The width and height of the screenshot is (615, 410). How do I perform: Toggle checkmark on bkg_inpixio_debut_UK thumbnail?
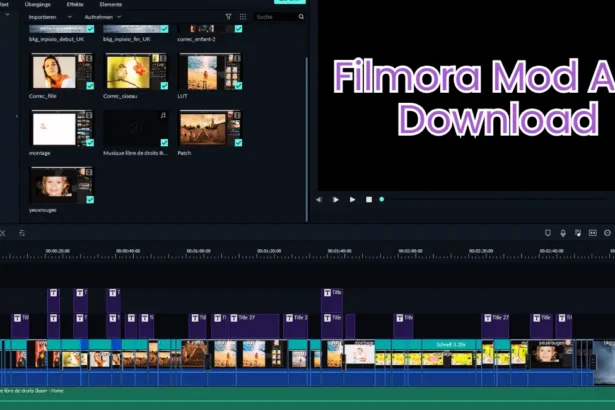pyautogui.click(x=90, y=29)
